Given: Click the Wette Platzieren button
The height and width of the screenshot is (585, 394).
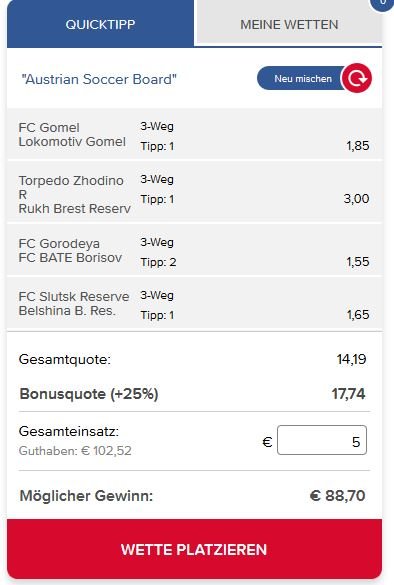Looking at the screenshot, I should pos(194,549).
